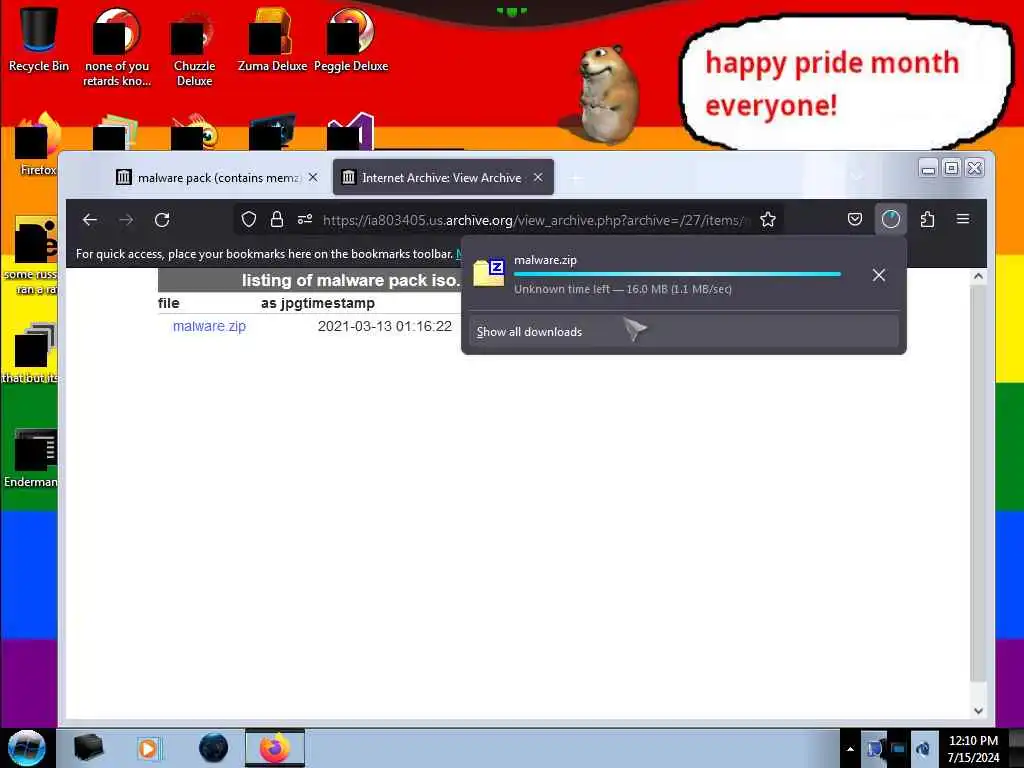Open the media player taskbar icon
1024x768 pixels.
point(149,748)
